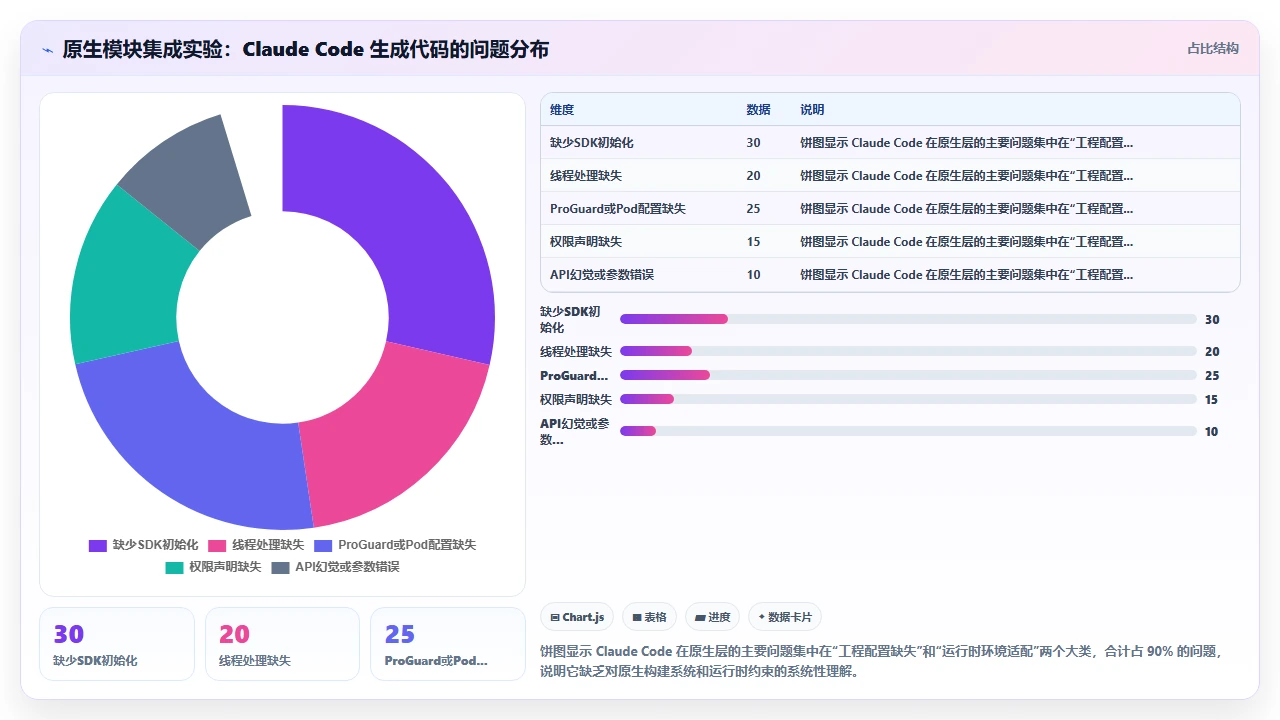Click the 进度 tag chip
Viewport: 1280px width, 720px height.
click(713, 617)
